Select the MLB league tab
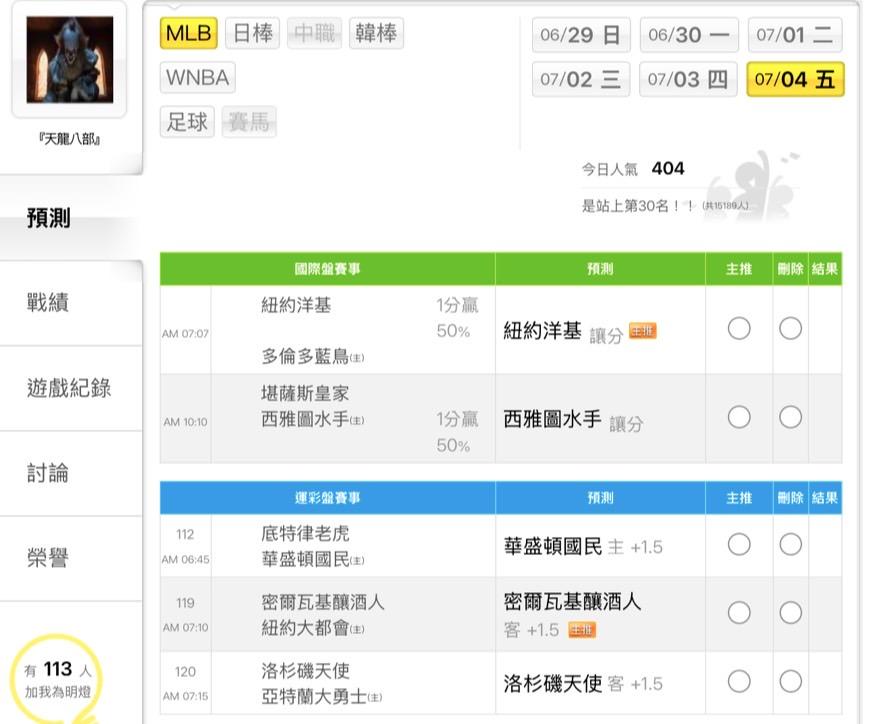The width and height of the screenshot is (869, 724). [x=188, y=33]
